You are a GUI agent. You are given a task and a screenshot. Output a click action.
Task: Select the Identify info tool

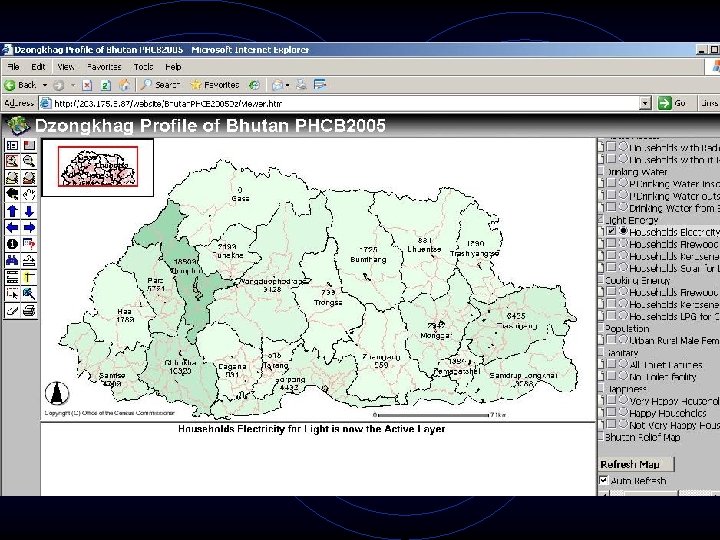12,244
